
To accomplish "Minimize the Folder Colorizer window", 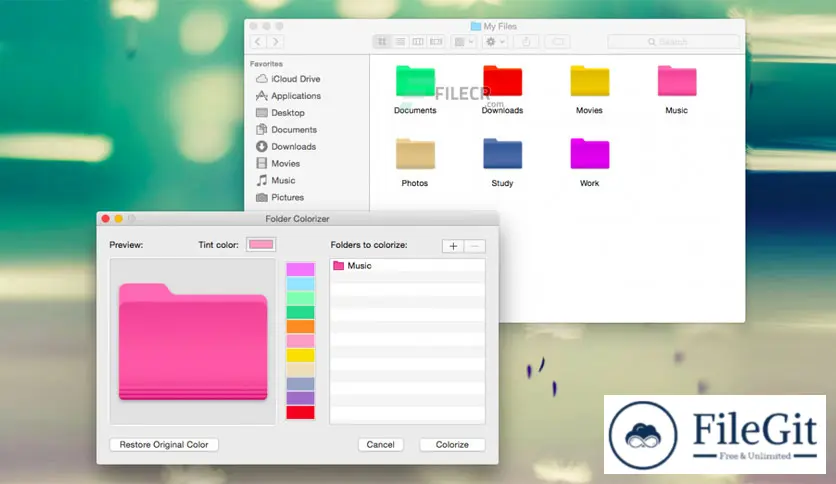I will (118, 219).
